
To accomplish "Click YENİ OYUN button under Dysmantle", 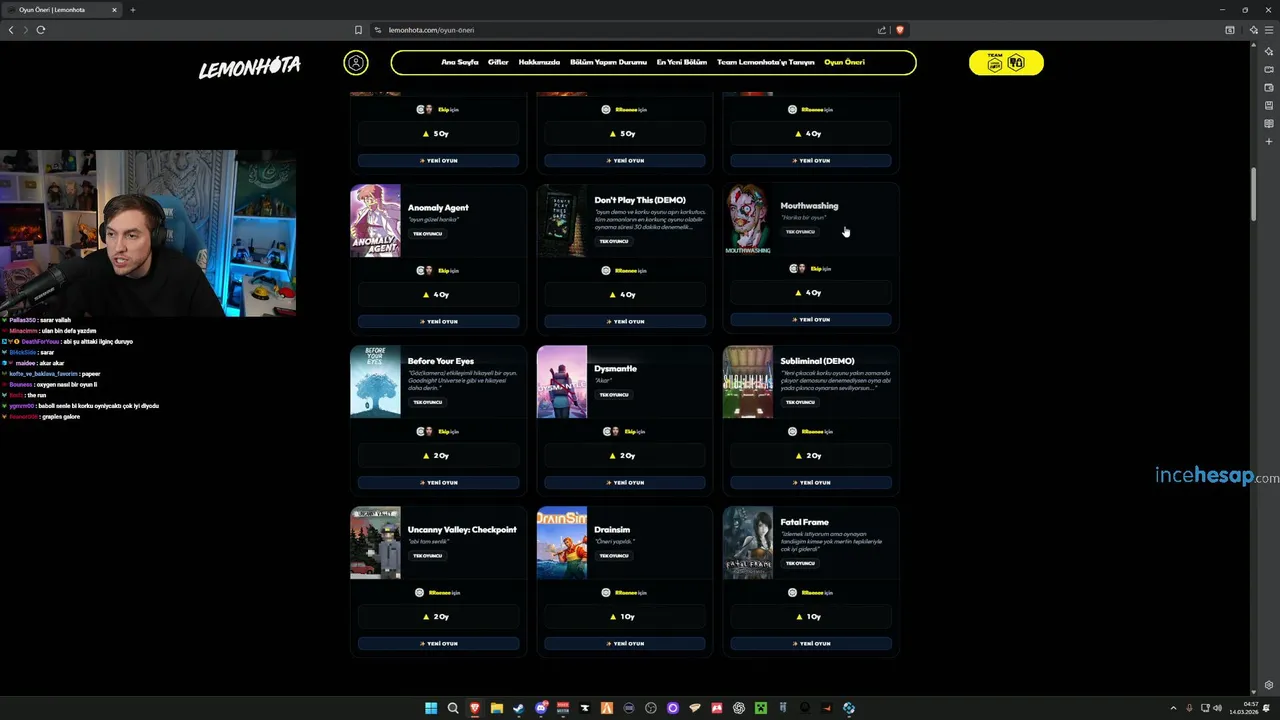I will point(625,483).
